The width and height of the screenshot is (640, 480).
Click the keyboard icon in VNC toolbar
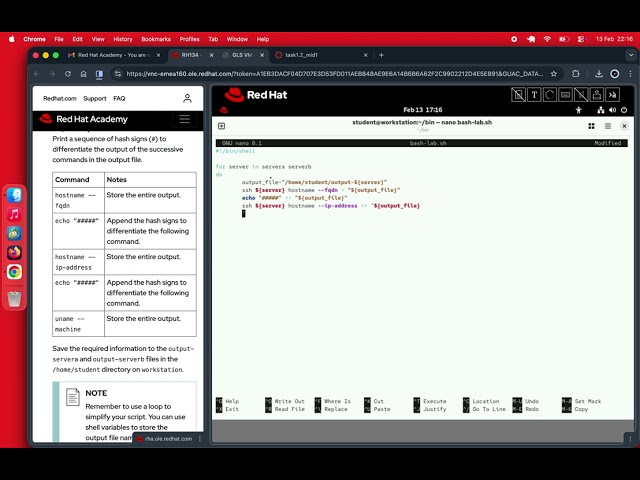point(565,95)
